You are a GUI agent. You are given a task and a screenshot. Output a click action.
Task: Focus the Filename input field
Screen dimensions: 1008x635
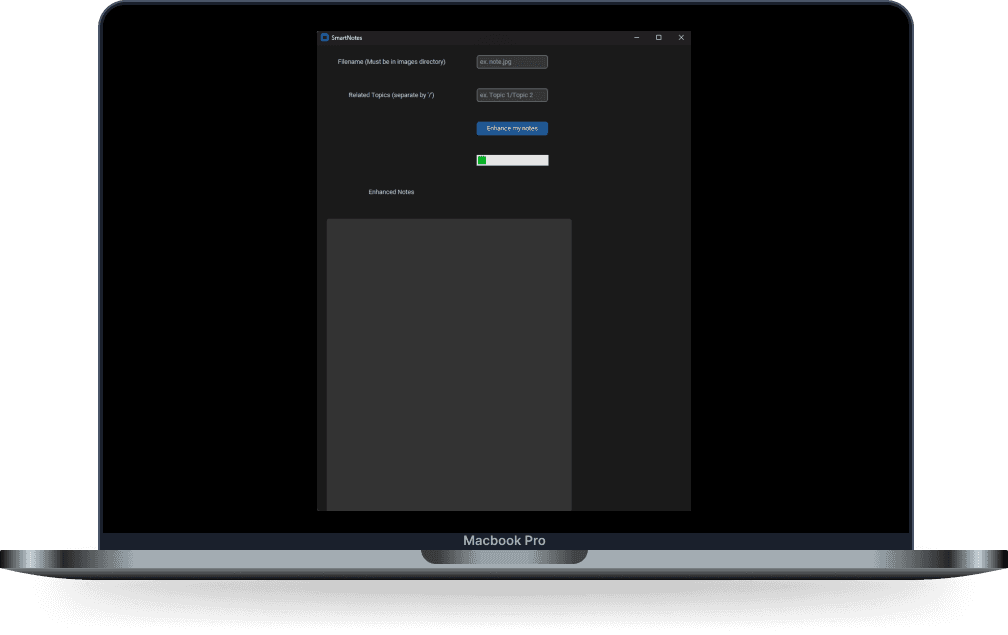(x=512, y=62)
